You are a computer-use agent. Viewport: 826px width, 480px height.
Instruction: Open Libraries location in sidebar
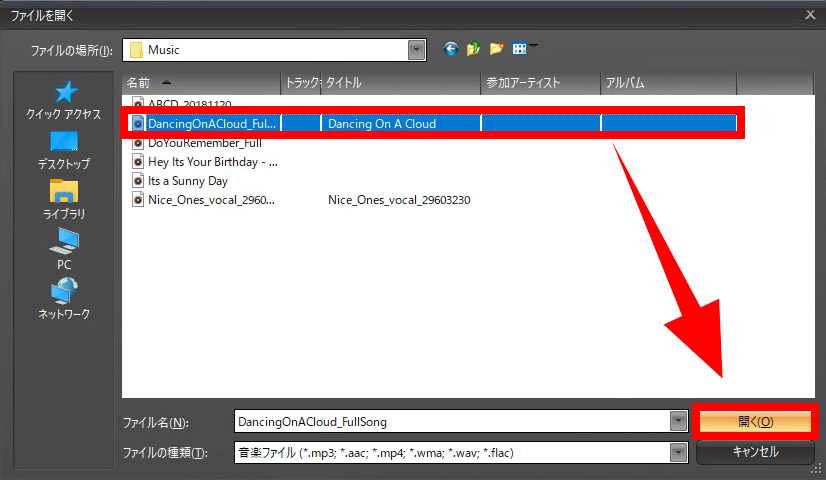[x=64, y=199]
